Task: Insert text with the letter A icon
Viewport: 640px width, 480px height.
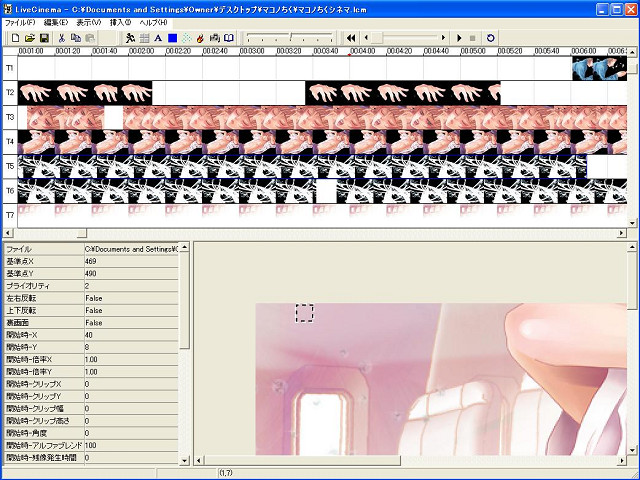Action: (x=158, y=38)
